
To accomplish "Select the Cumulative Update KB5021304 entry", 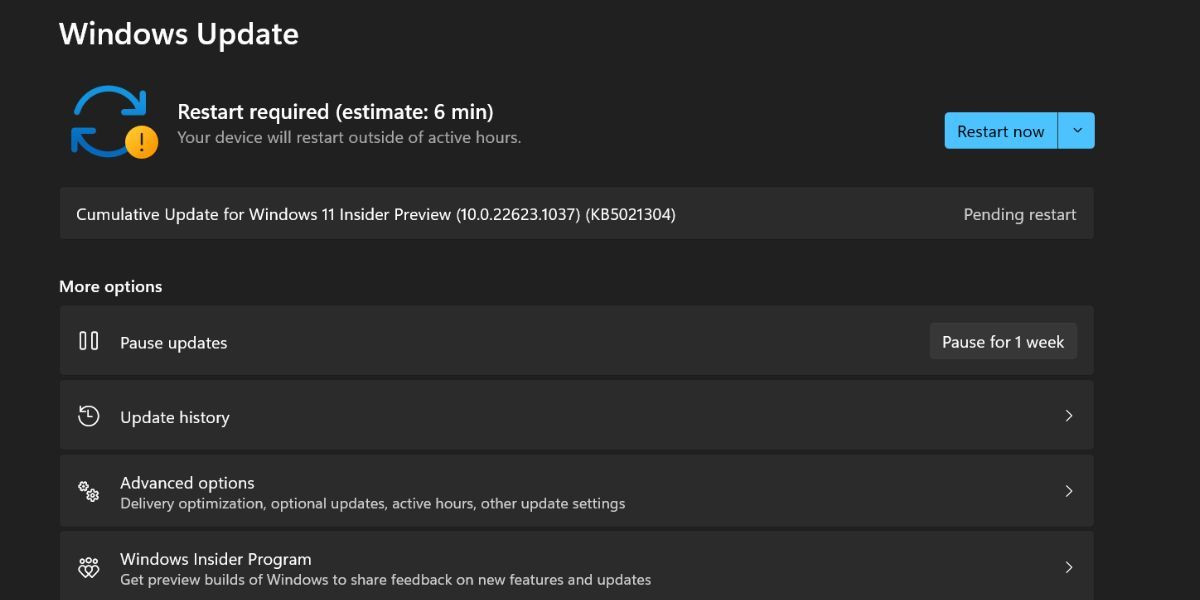I will pyautogui.click(x=375, y=213).
